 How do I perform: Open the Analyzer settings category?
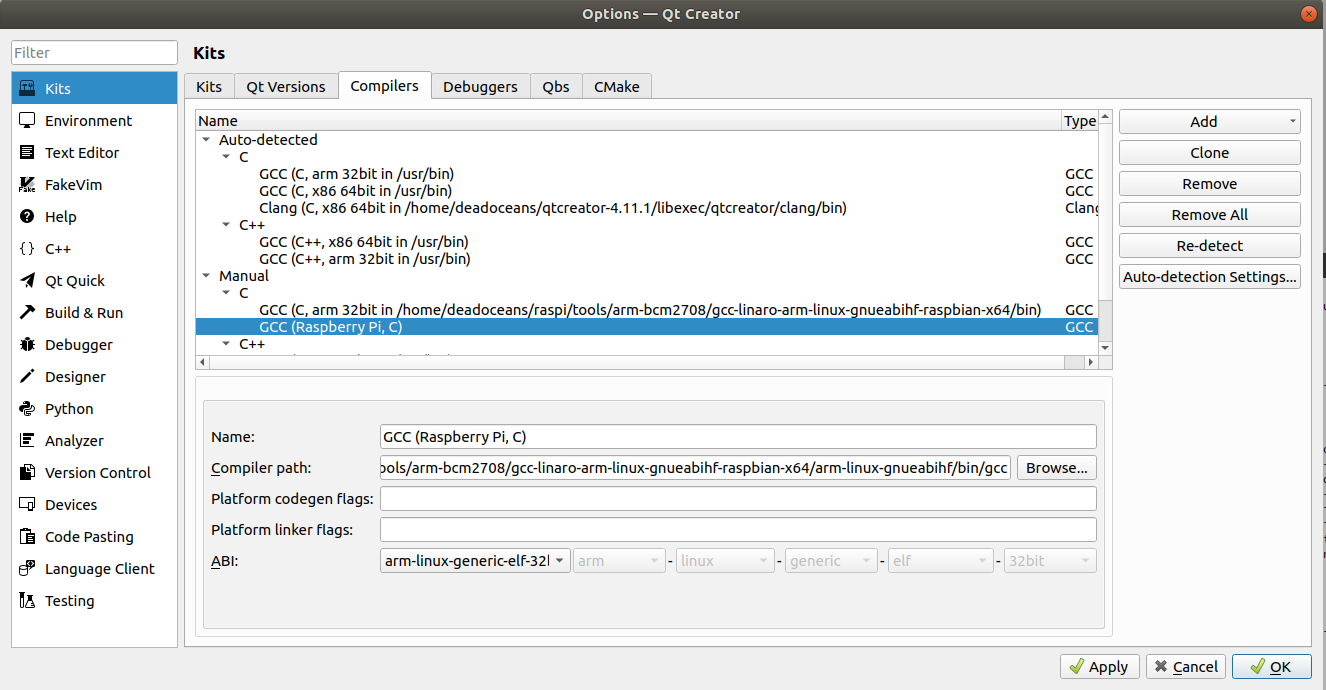94,441
